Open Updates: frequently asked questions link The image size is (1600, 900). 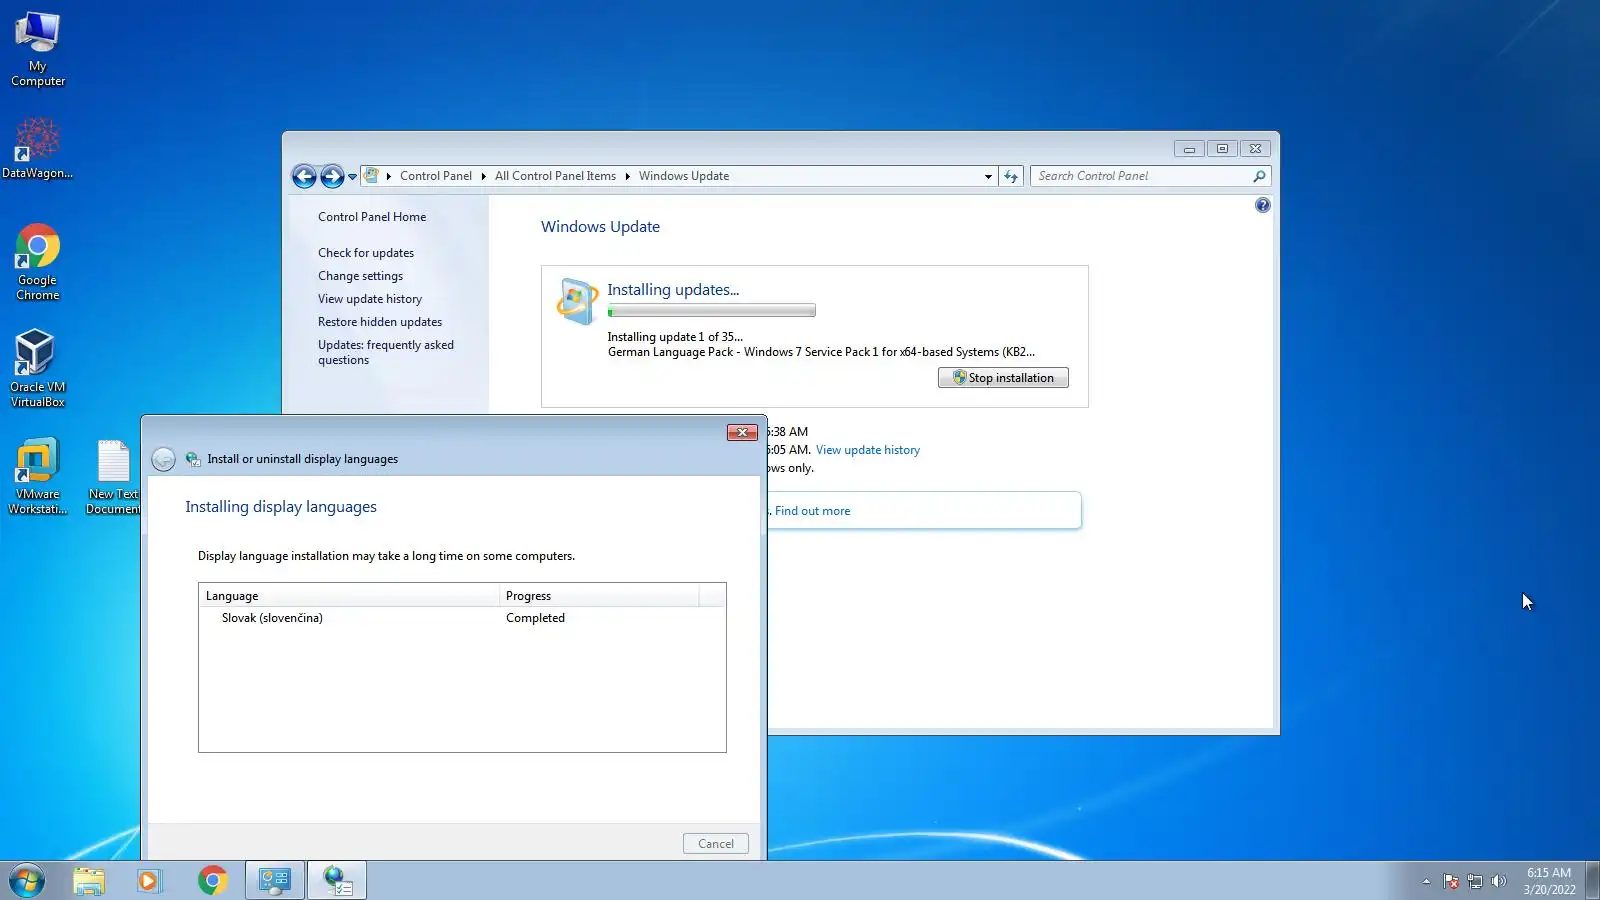(x=386, y=352)
